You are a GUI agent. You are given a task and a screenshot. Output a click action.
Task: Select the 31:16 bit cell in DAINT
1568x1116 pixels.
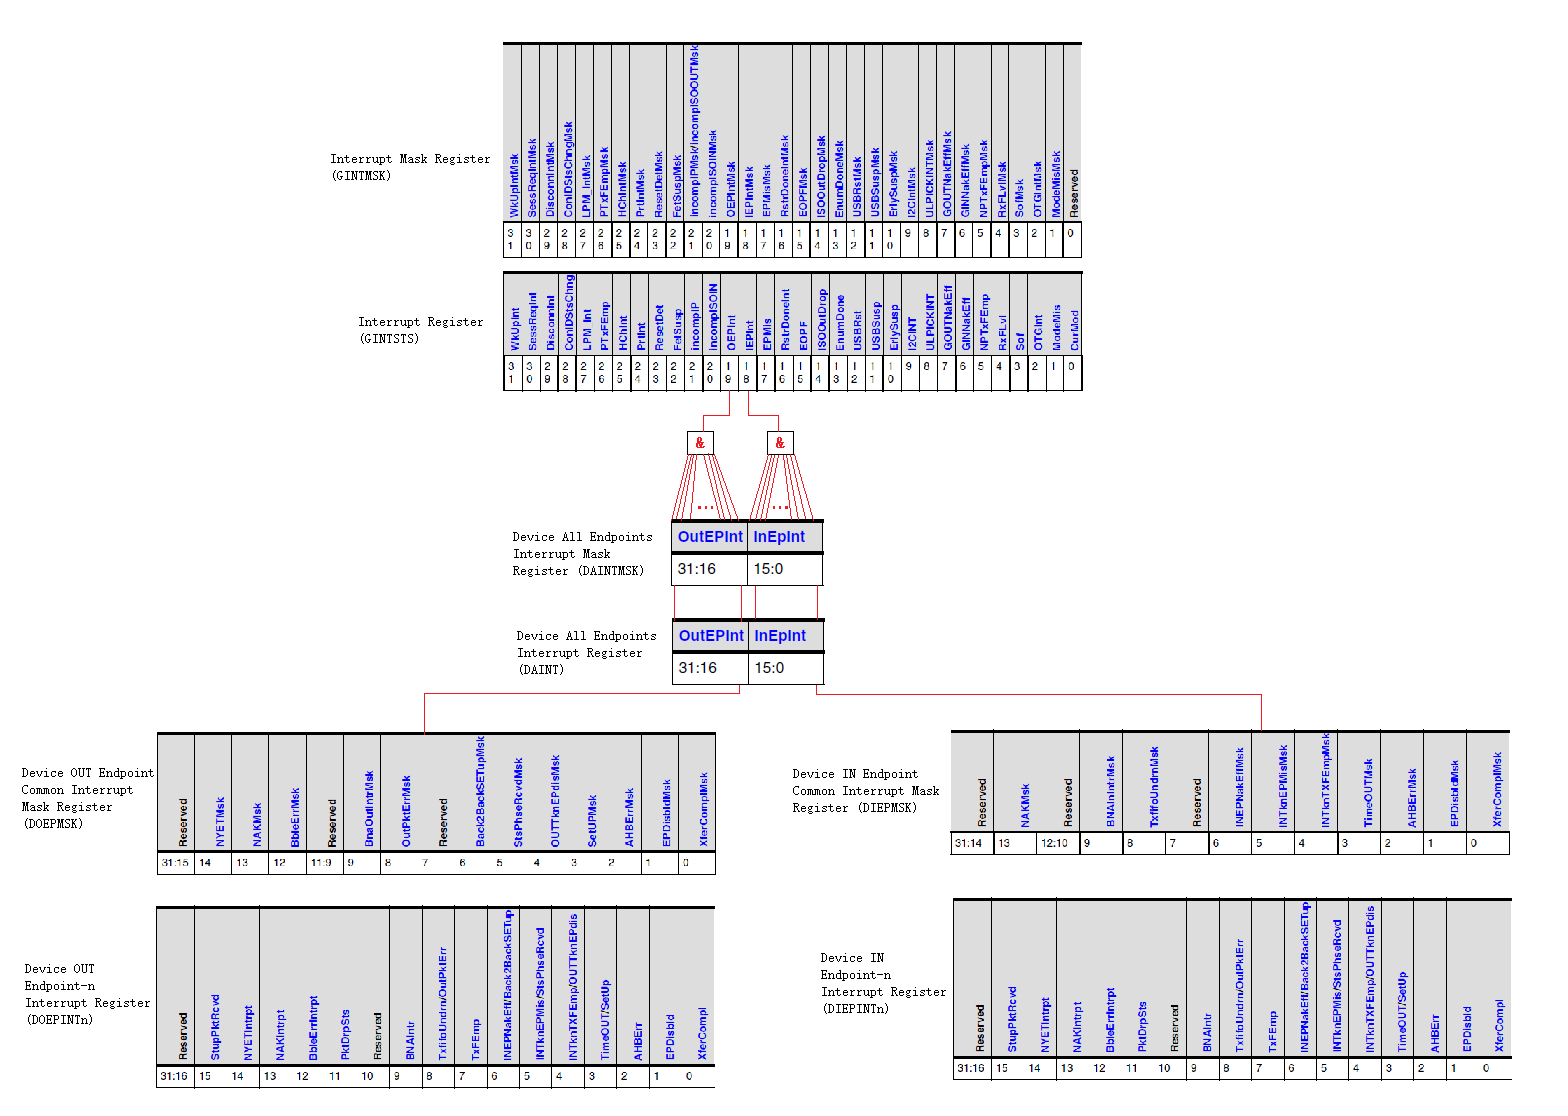698,668
